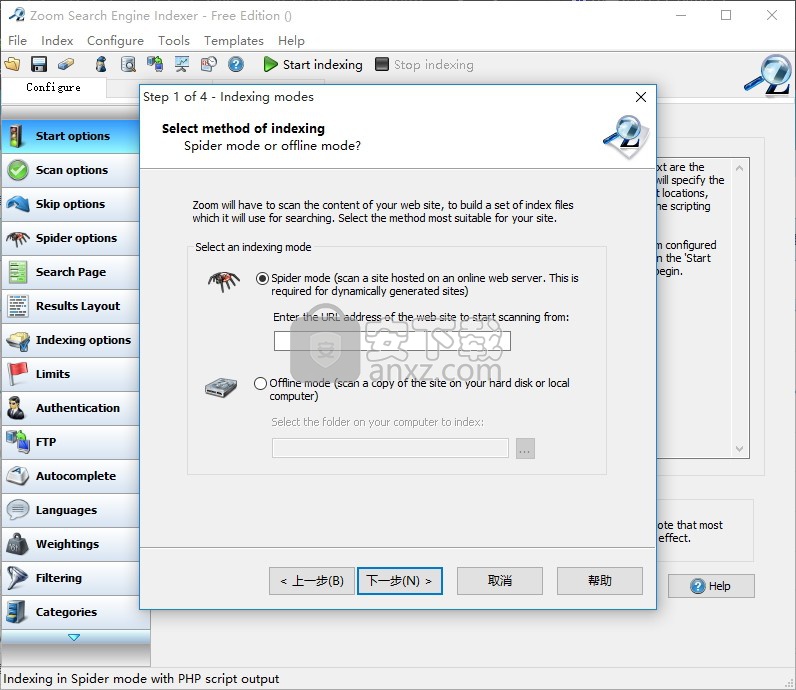The width and height of the screenshot is (796, 690).
Task: Open Results Layout in sidebar
Action: click(71, 306)
